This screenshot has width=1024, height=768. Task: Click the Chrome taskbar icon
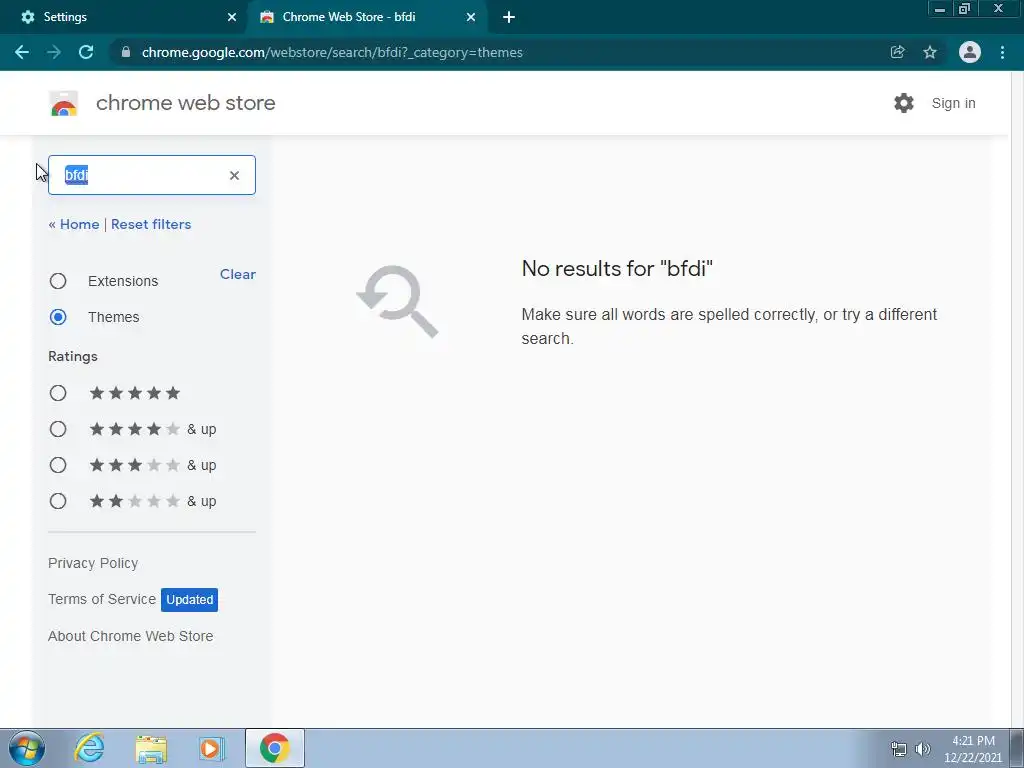click(274, 748)
